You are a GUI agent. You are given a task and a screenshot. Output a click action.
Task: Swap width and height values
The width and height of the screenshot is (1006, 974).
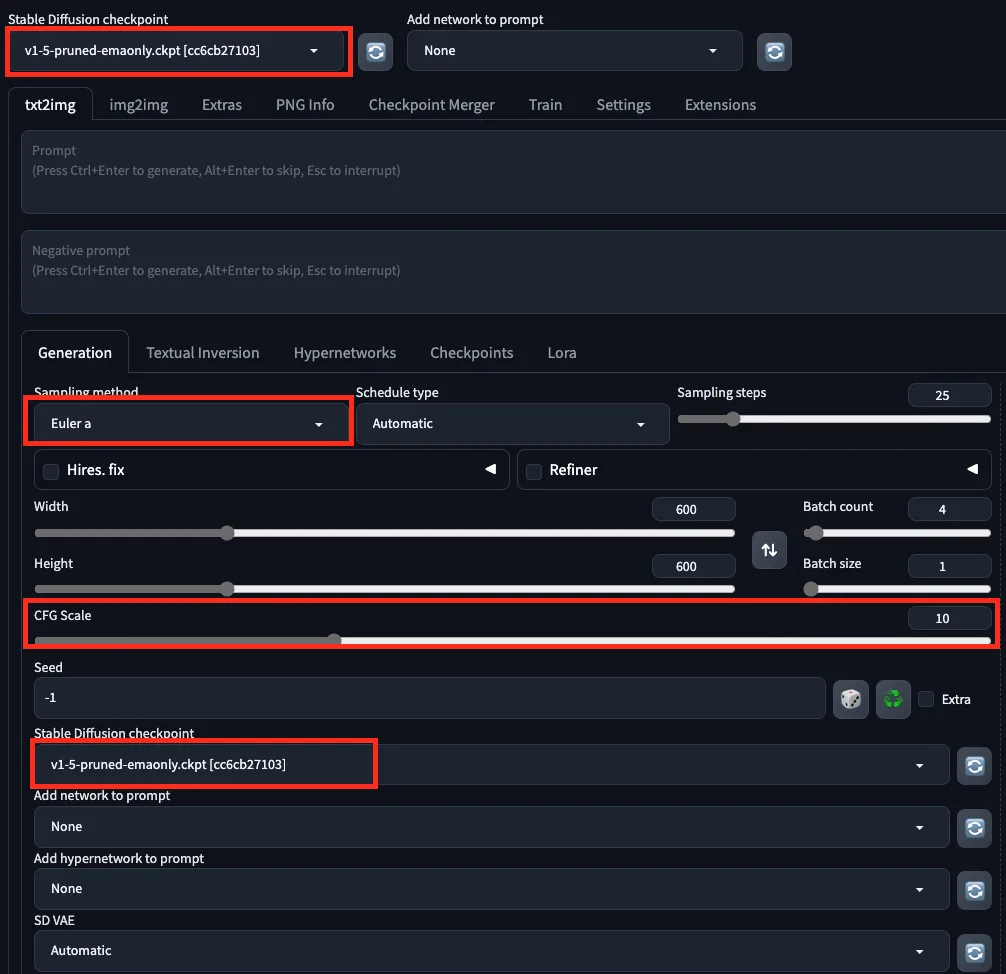(x=769, y=550)
